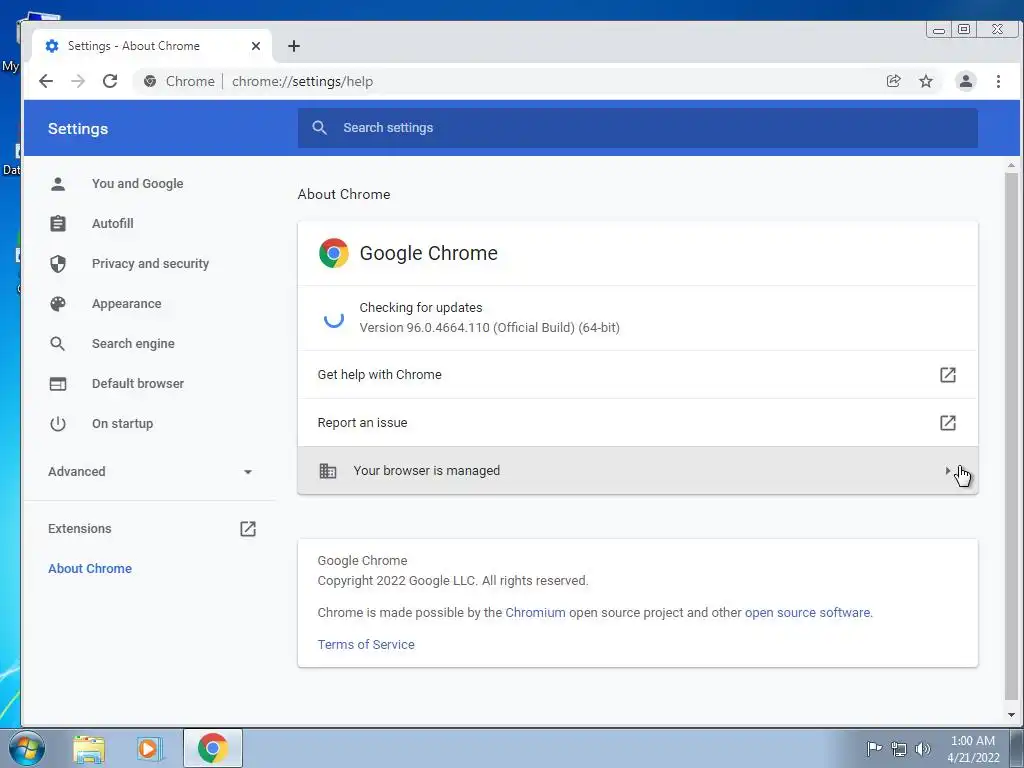This screenshot has height=768, width=1024.
Task: Click the Action Center flag icon
Action: pyautogui.click(x=874, y=748)
